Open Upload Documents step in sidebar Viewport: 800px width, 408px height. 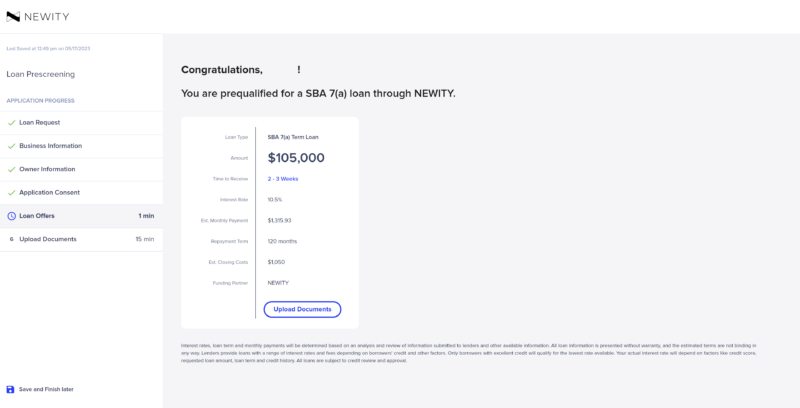pos(81,239)
